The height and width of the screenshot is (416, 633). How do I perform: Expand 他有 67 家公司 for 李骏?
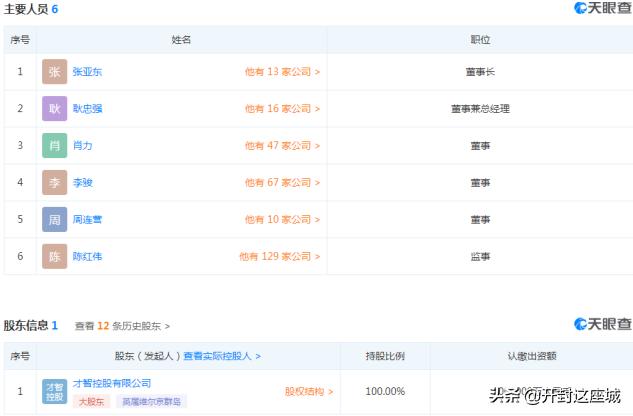click(282, 182)
